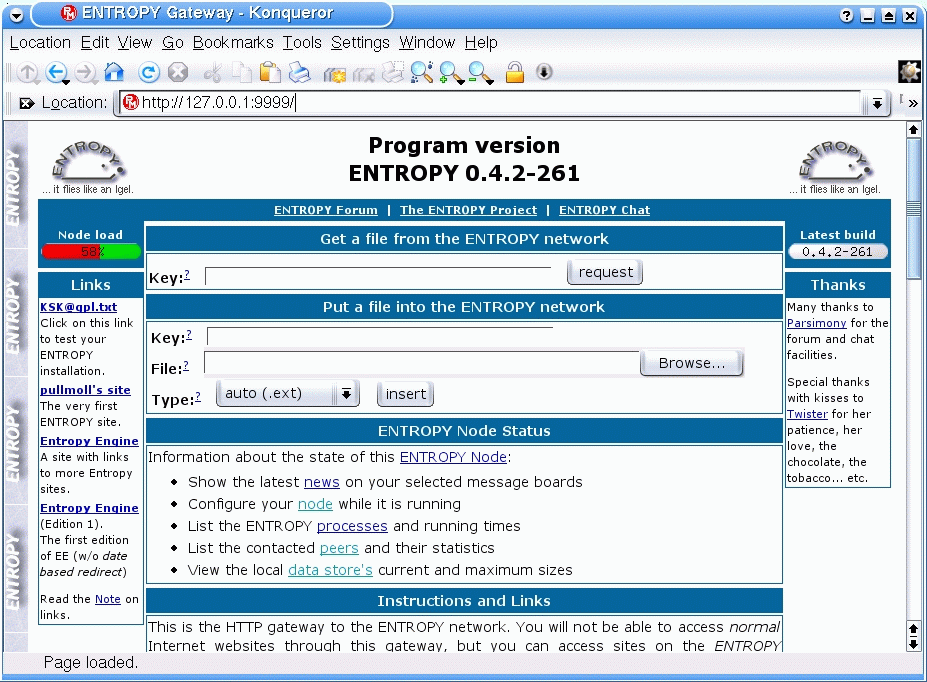This screenshot has height=682, width=927.
Task: Open the news link
Action: pos(322,482)
